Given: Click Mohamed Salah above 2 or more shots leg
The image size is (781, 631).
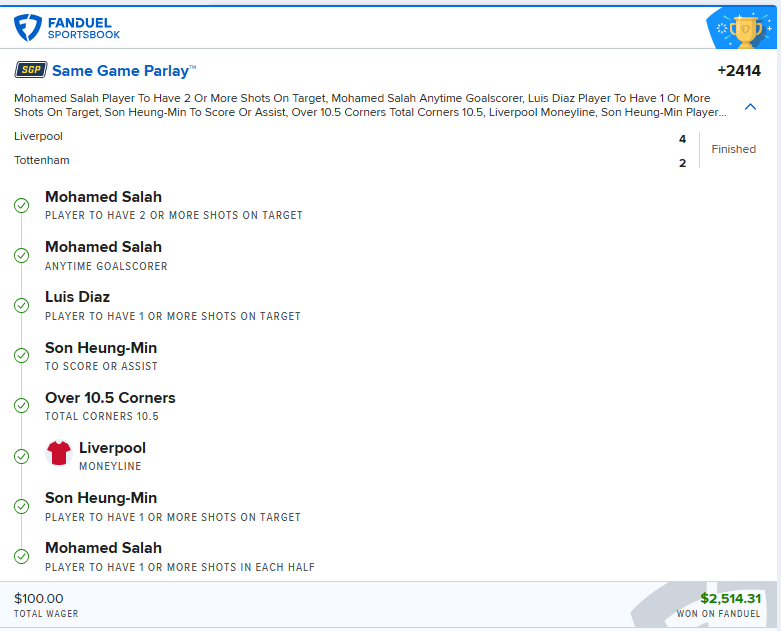Looking at the screenshot, I should [104, 197].
